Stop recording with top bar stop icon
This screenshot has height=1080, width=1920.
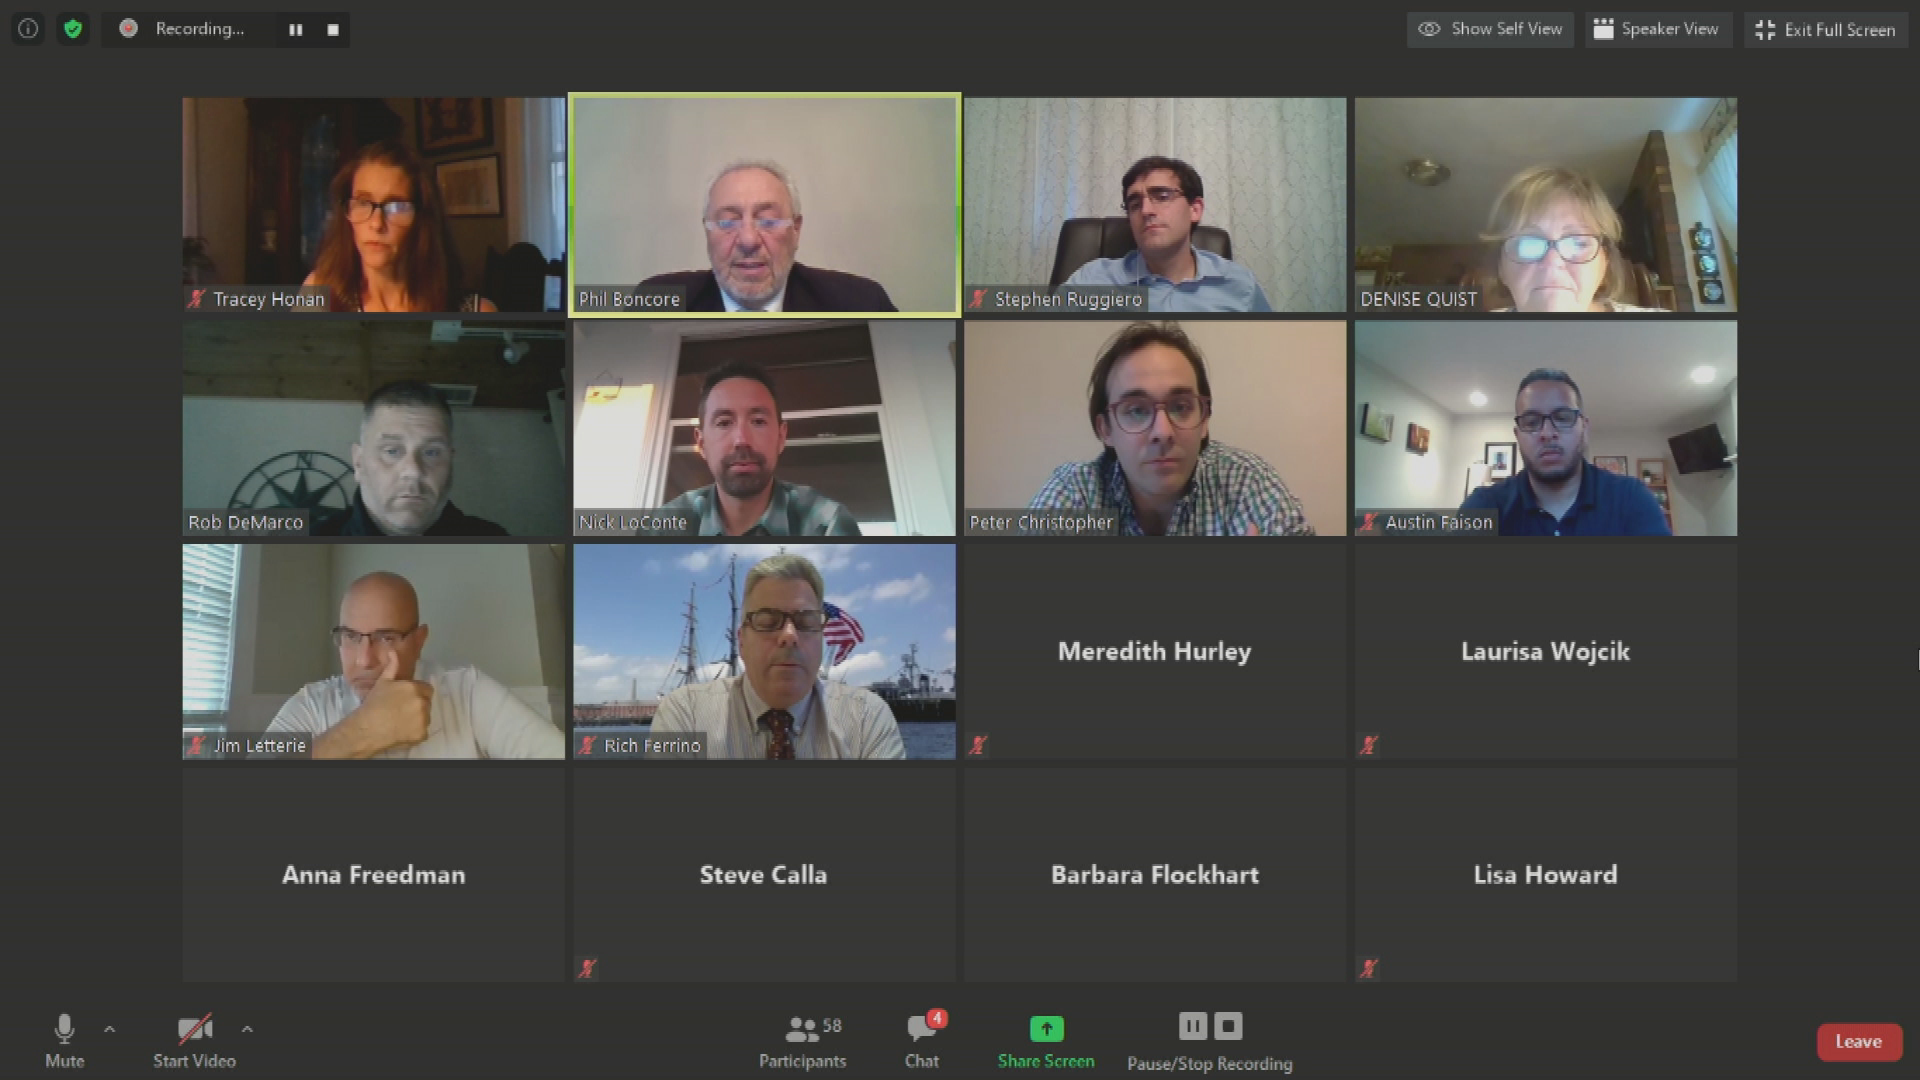coord(333,30)
